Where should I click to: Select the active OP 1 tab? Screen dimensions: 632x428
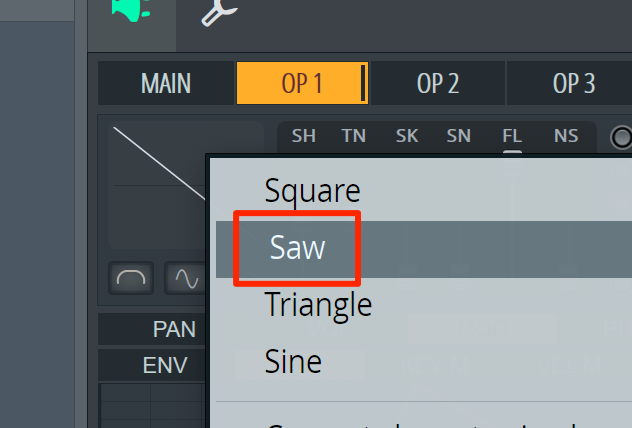click(x=302, y=83)
